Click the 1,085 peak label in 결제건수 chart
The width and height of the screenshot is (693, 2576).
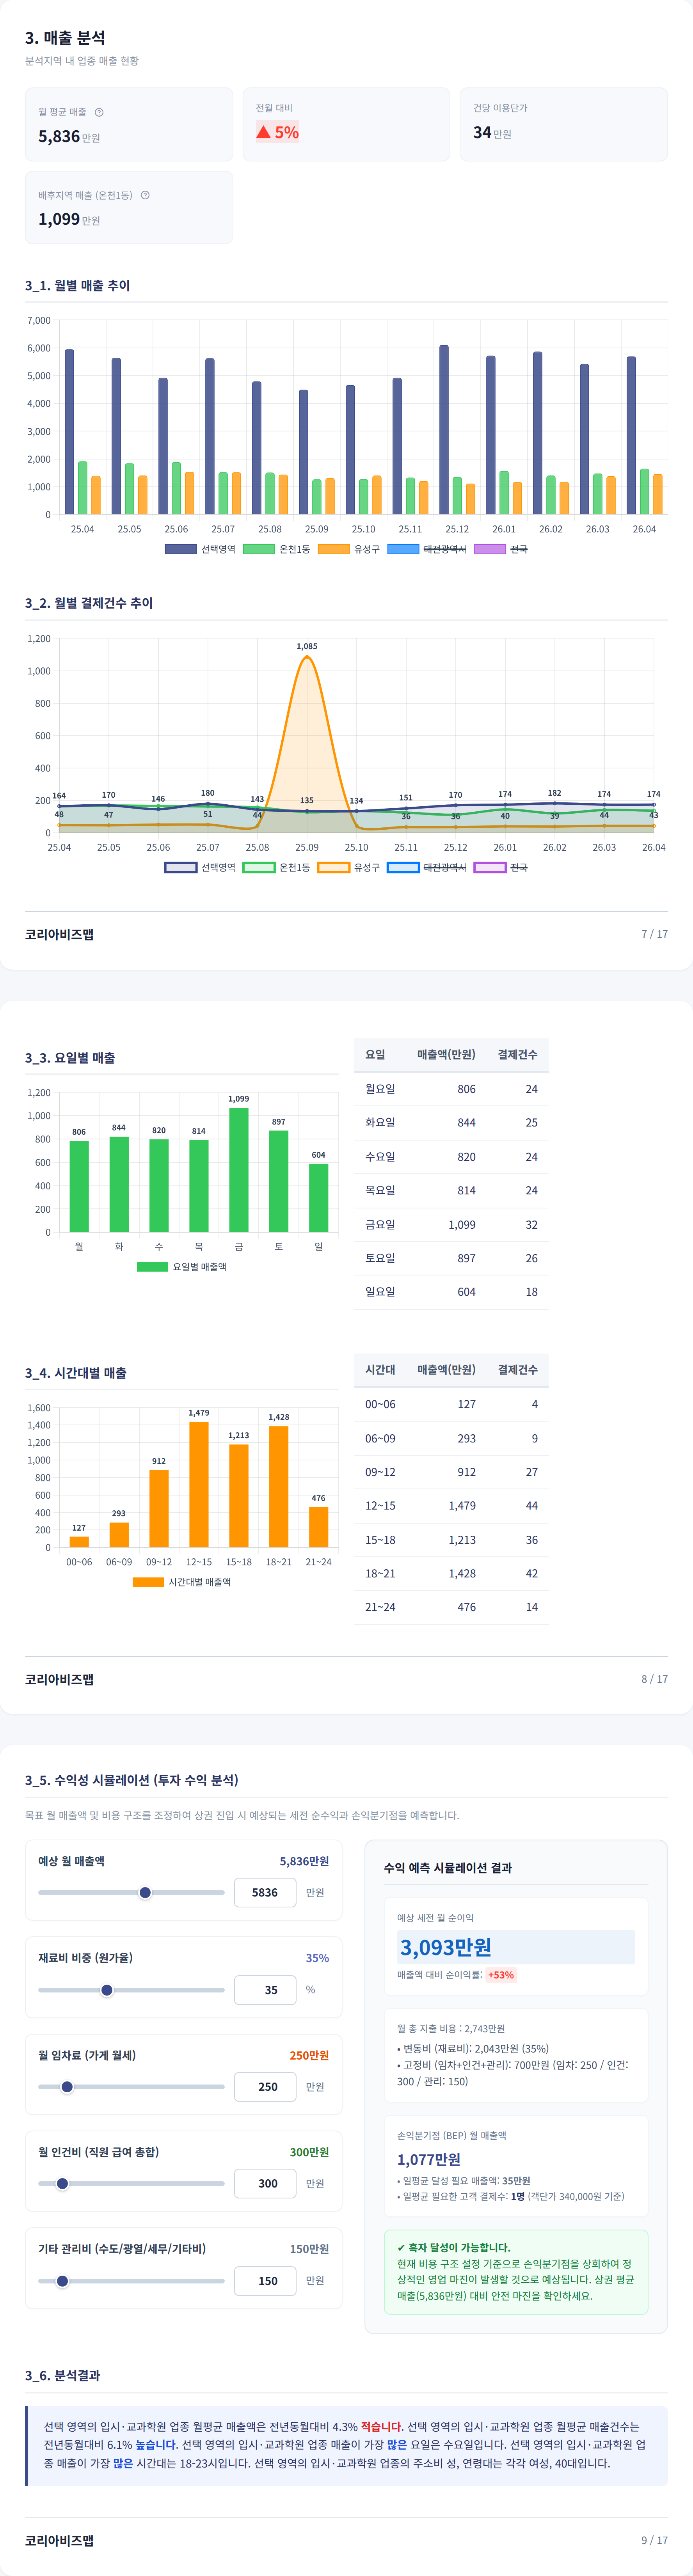coord(307,646)
